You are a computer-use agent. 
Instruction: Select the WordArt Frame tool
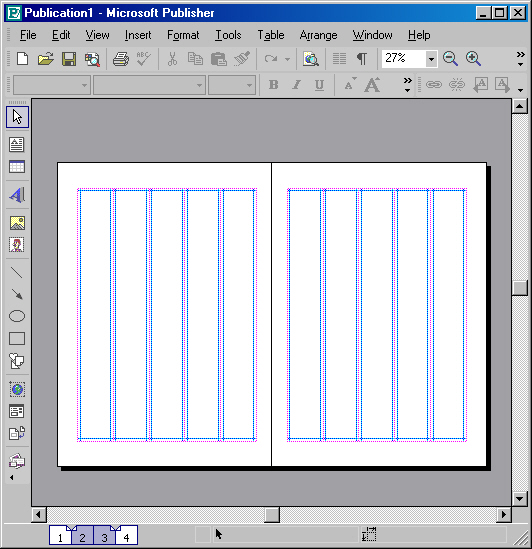pos(17,195)
